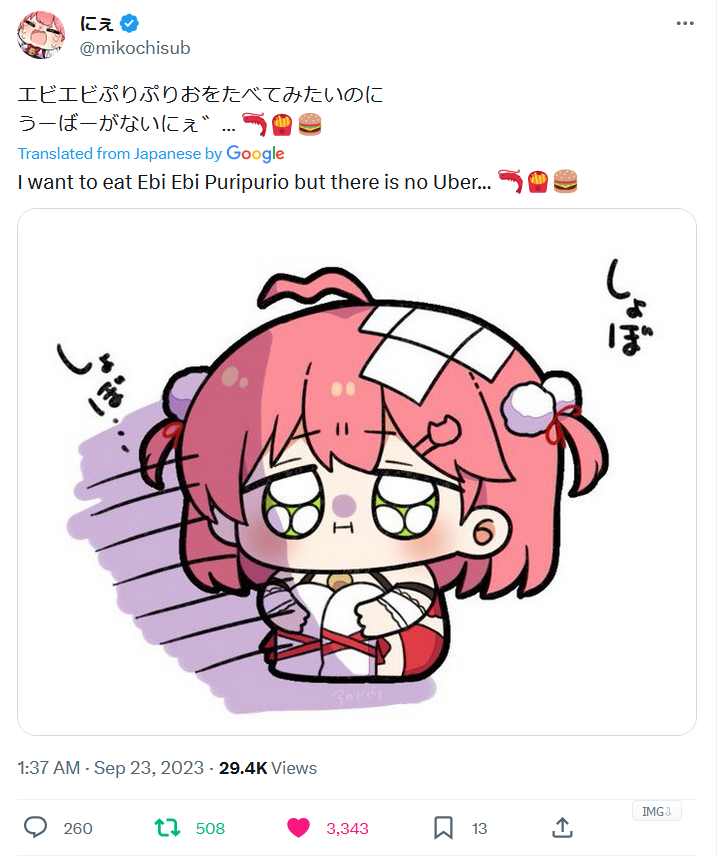Viewport: 720px width, 856px height.
Task: Click the reply speech bubble icon
Action: point(35,827)
